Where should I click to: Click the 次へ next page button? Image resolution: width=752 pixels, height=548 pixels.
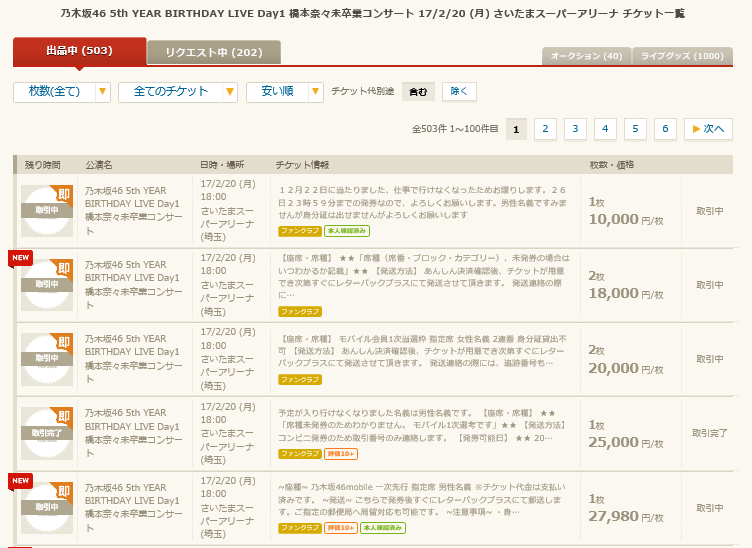click(708, 129)
